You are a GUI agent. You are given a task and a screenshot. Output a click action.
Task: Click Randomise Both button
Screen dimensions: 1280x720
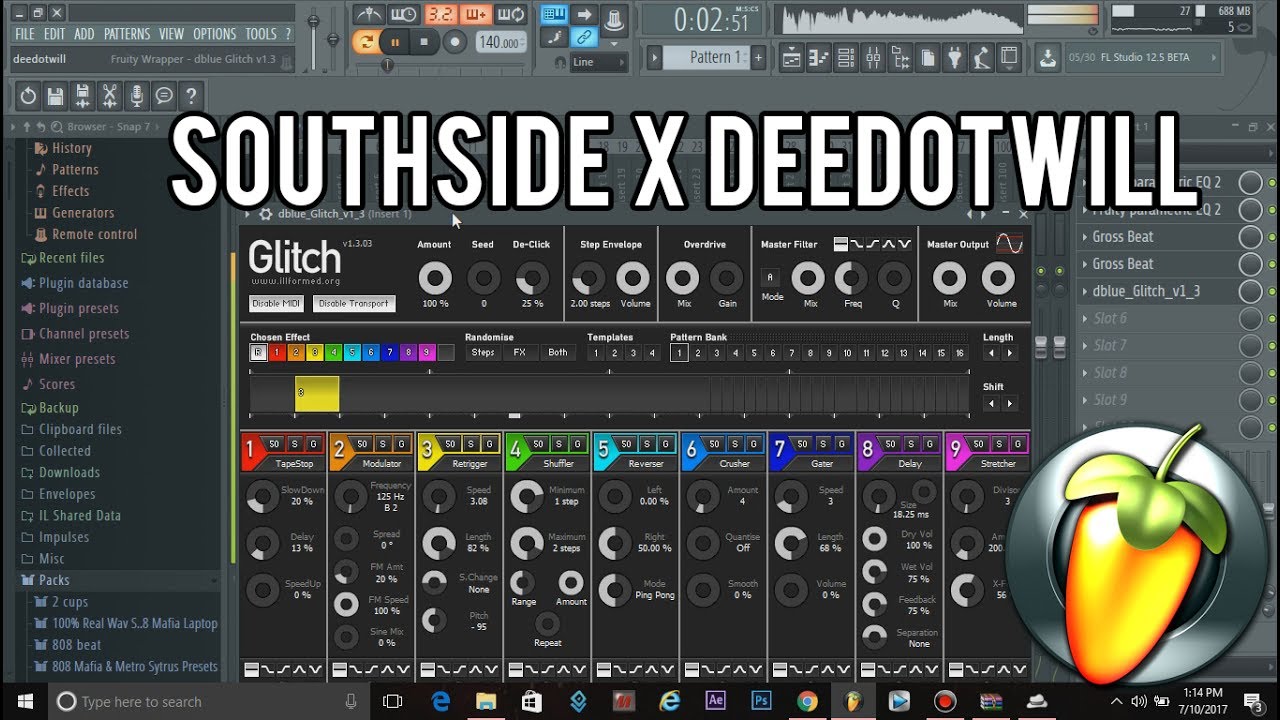pyautogui.click(x=558, y=352)
